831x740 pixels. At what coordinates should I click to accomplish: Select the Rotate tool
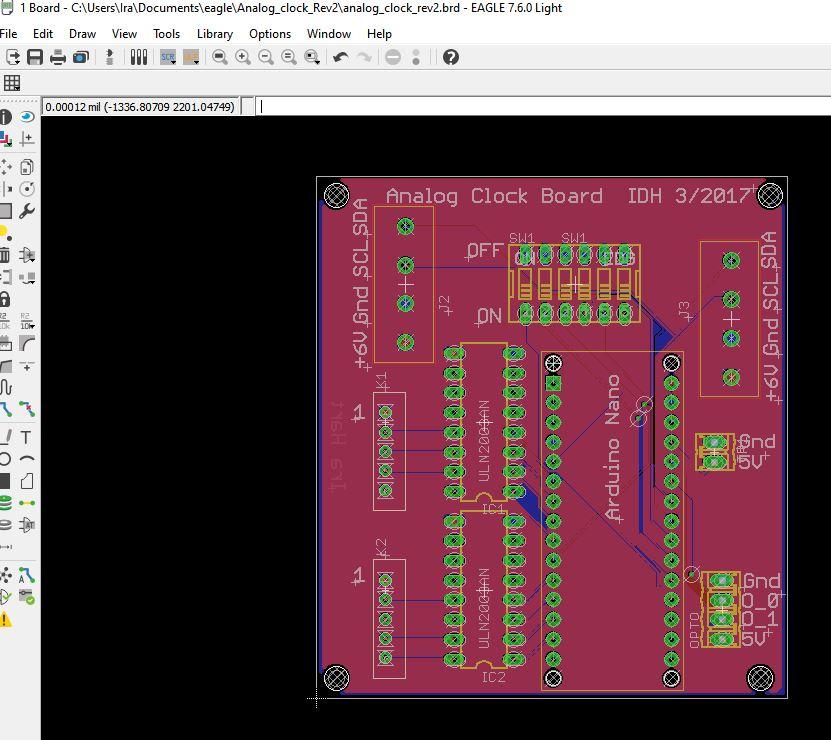point(27,189)
